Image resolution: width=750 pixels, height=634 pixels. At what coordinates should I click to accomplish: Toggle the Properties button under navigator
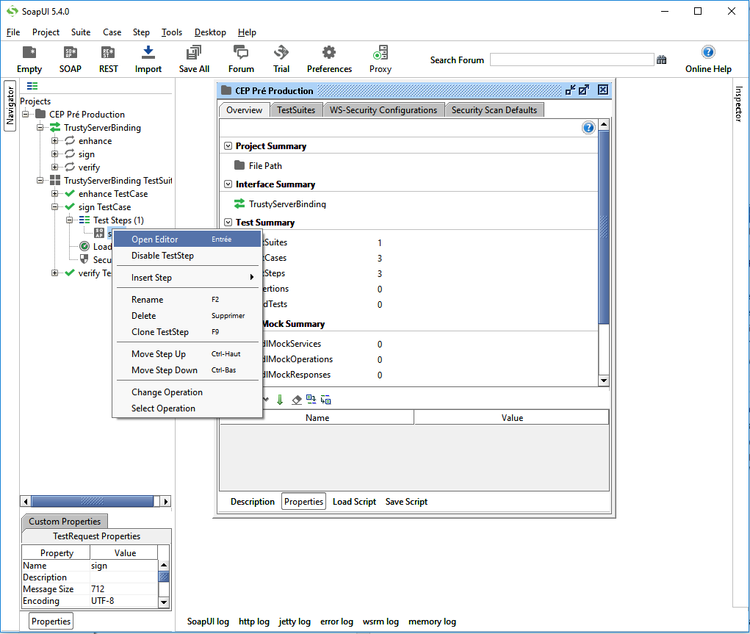(51, 621)
